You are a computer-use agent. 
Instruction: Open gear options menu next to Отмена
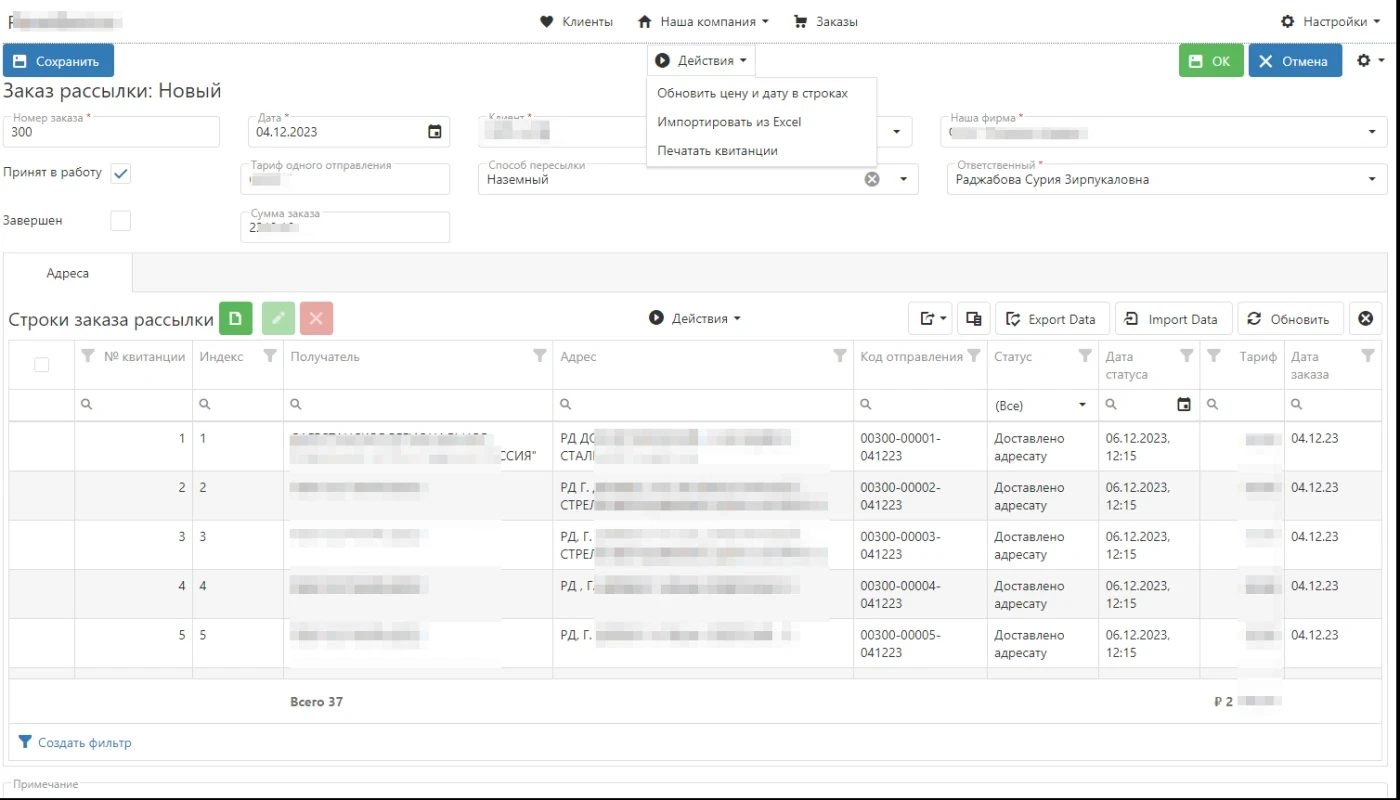click(x=1370, y=61)
